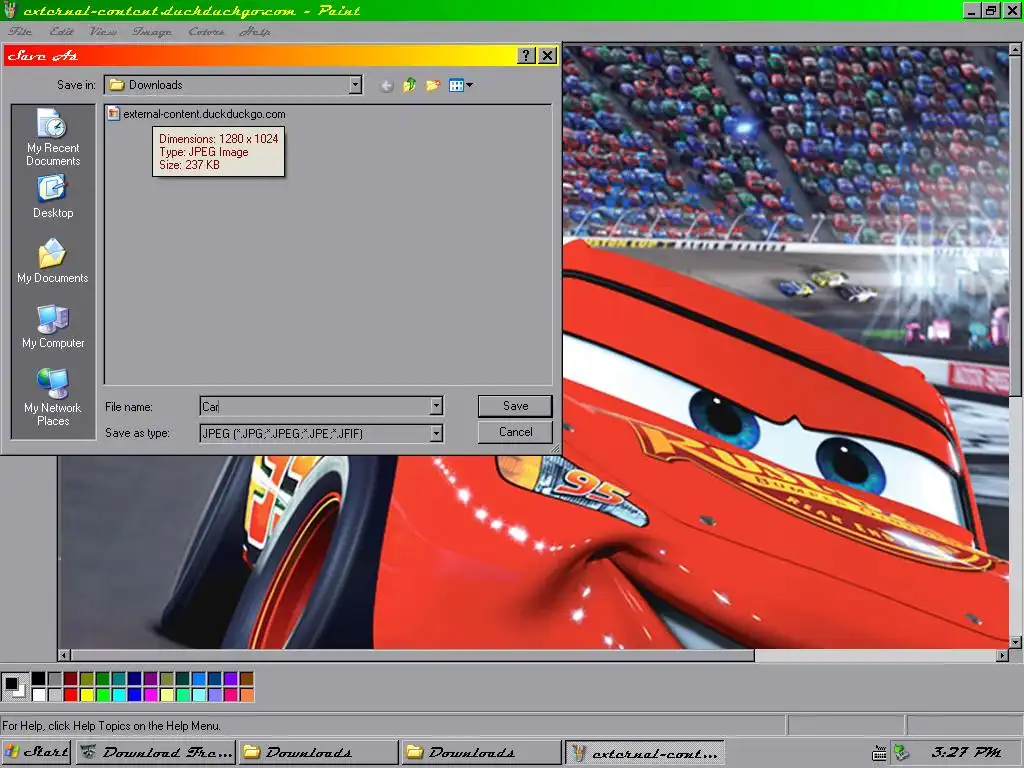Image resolution: width=1024 pixels, height=768 pixels.
Task: Pick the cyan color swatch
Action: (119, 694)
